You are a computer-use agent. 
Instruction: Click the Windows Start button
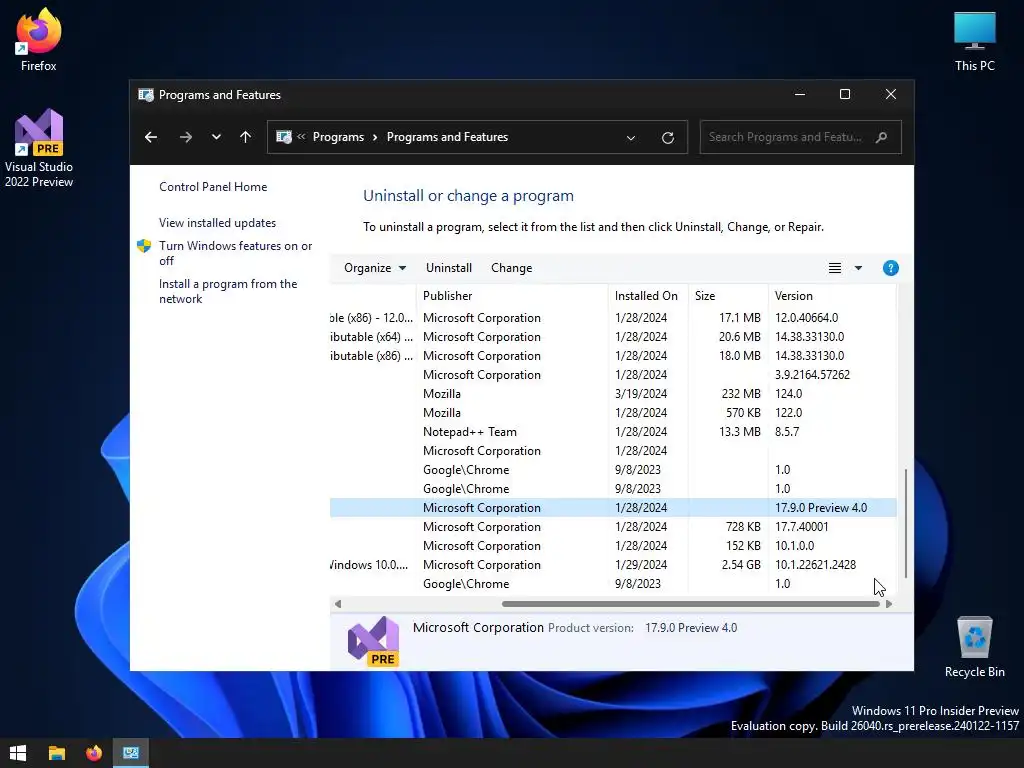(x=18, y=753)
